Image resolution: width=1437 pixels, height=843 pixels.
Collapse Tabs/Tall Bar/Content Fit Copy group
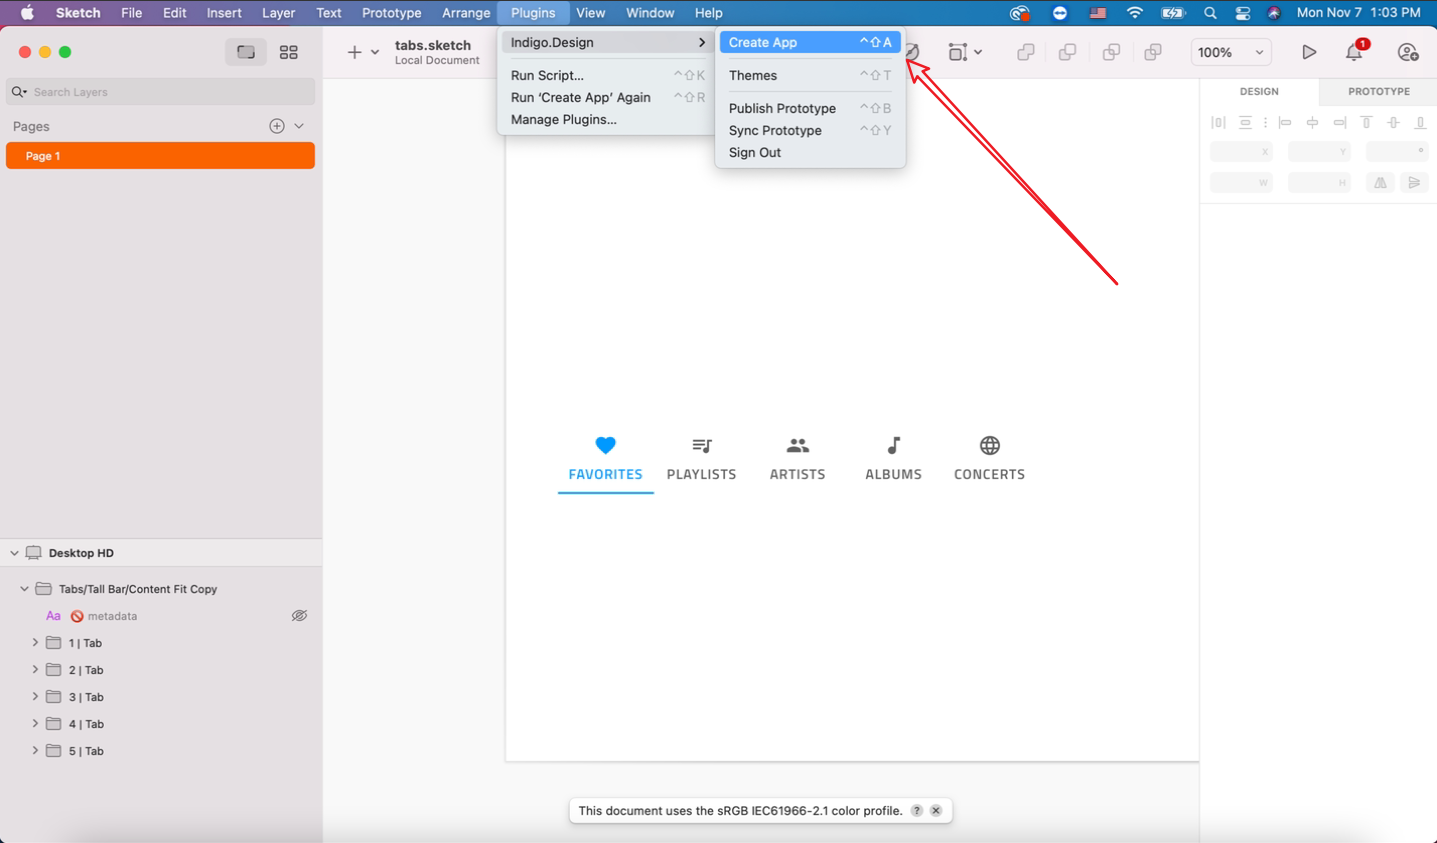[x=25, y=589]
